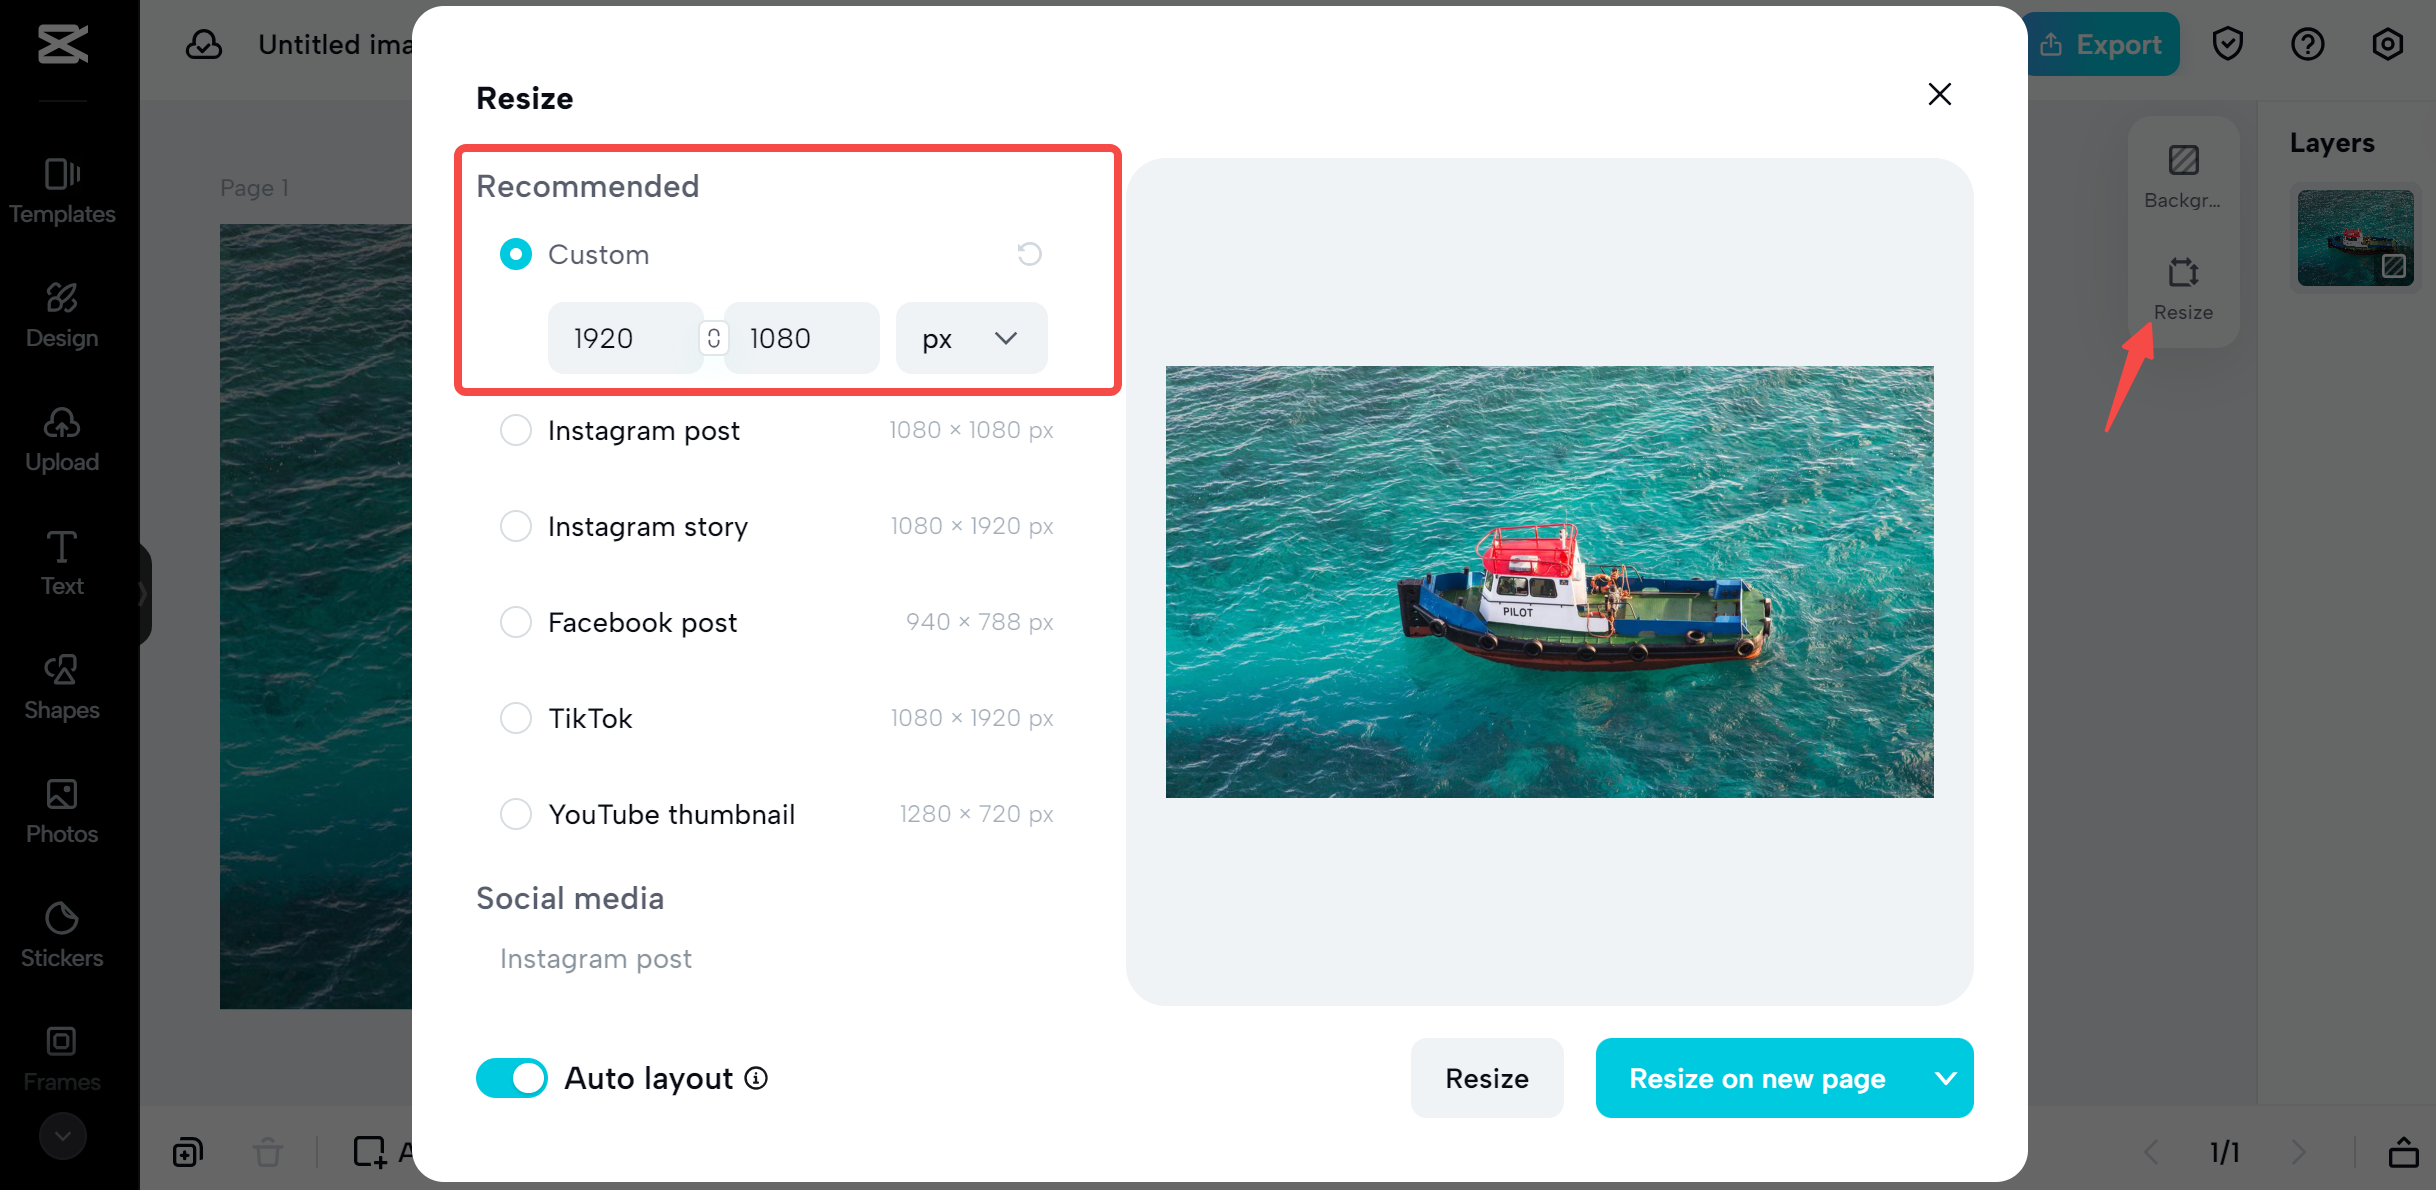This screenshot has width=2436, height=1190.
Task: Open the settings hexagon icon
Action: [2387, 44]
